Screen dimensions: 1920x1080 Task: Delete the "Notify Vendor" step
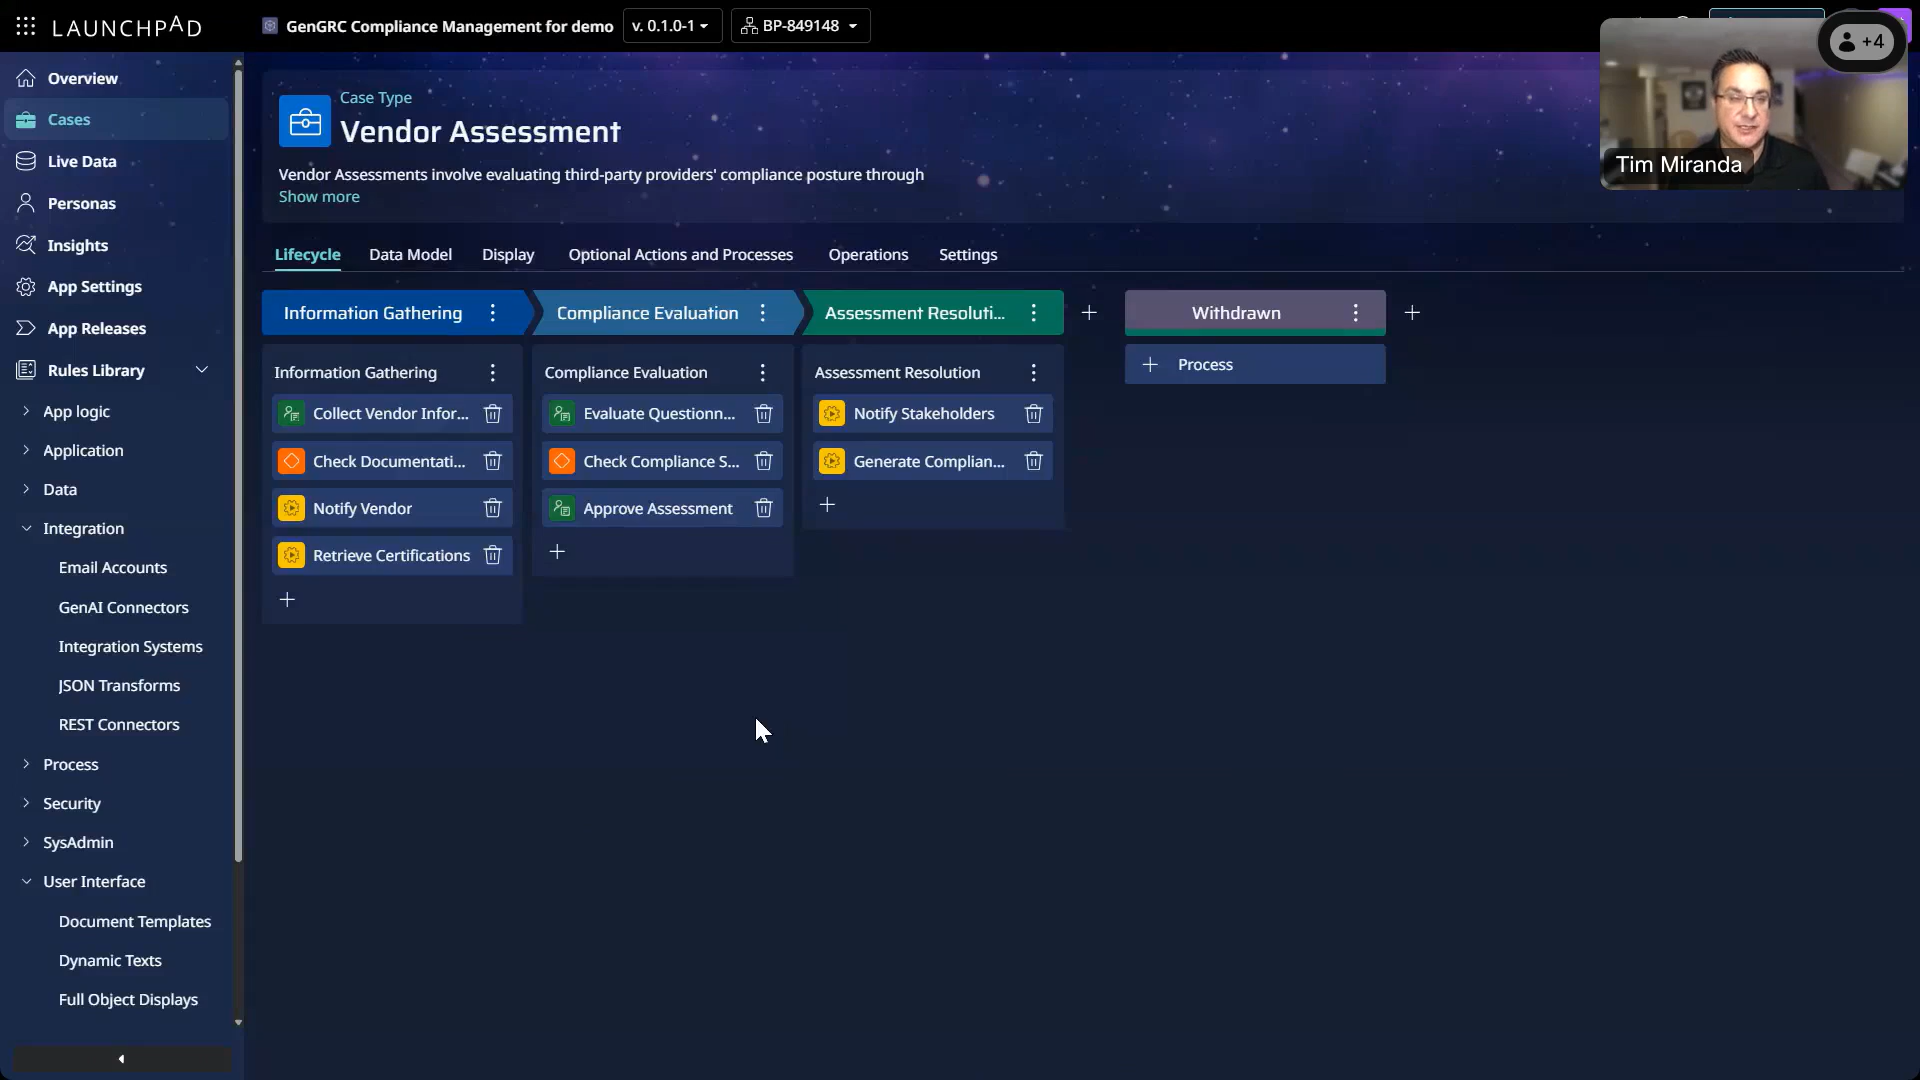(x=492, y=507)
